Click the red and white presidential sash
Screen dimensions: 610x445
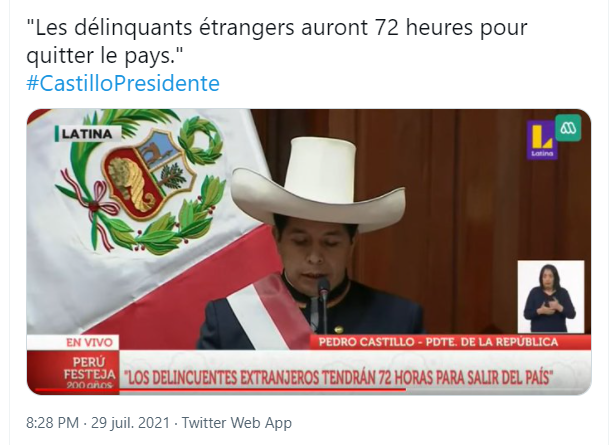tap(268, 311)
